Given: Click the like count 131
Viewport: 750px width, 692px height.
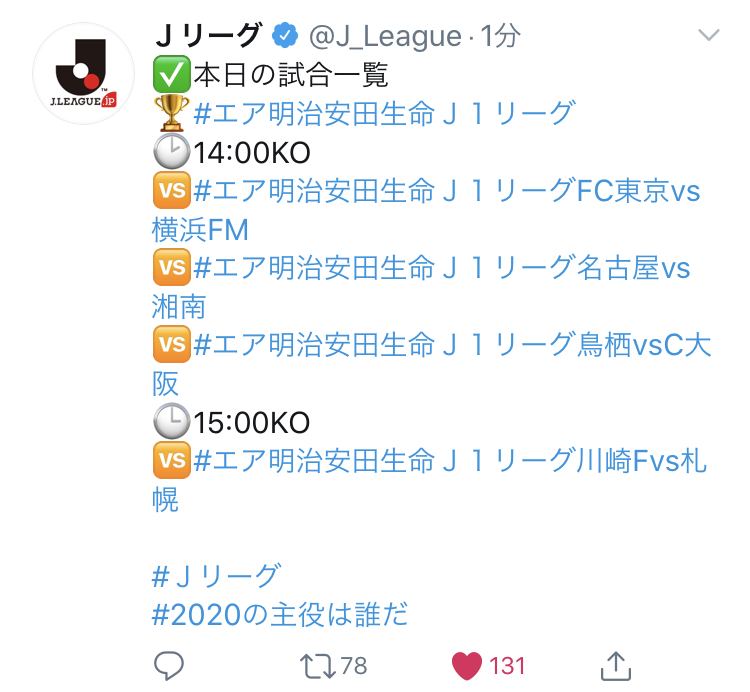Looking at the screenshot, I should pos(507,666).
